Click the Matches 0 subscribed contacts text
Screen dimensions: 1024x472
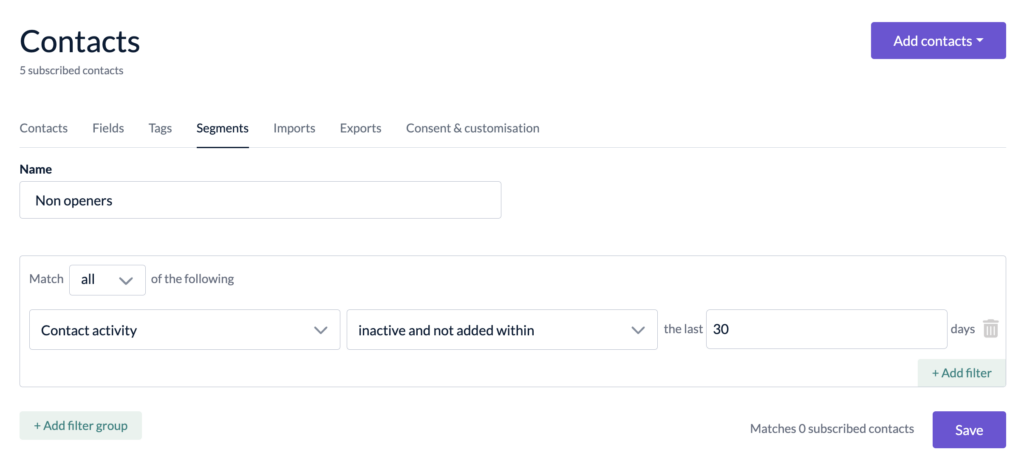831,429
